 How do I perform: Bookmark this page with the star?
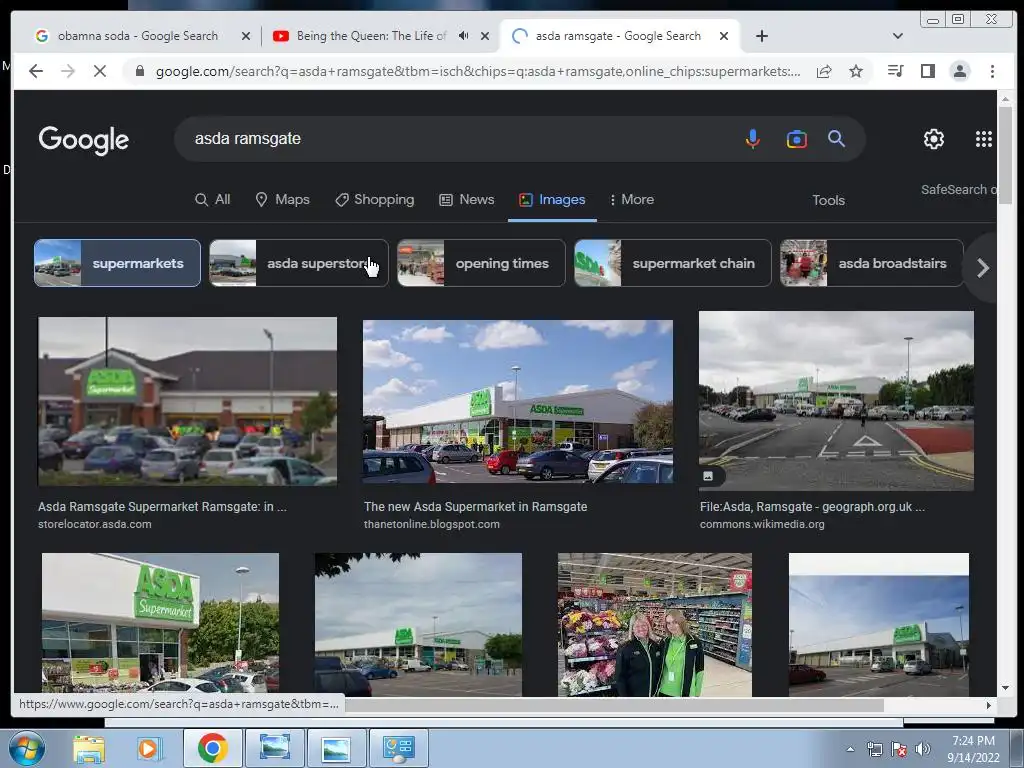pos(856,71)
